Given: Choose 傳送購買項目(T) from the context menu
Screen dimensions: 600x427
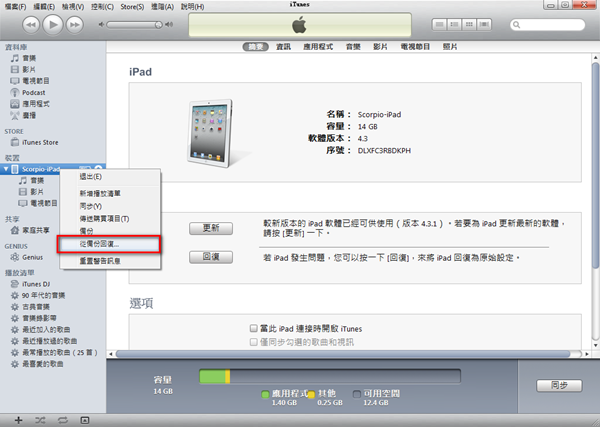Looking at the screenshot, I should click(110, 219).
